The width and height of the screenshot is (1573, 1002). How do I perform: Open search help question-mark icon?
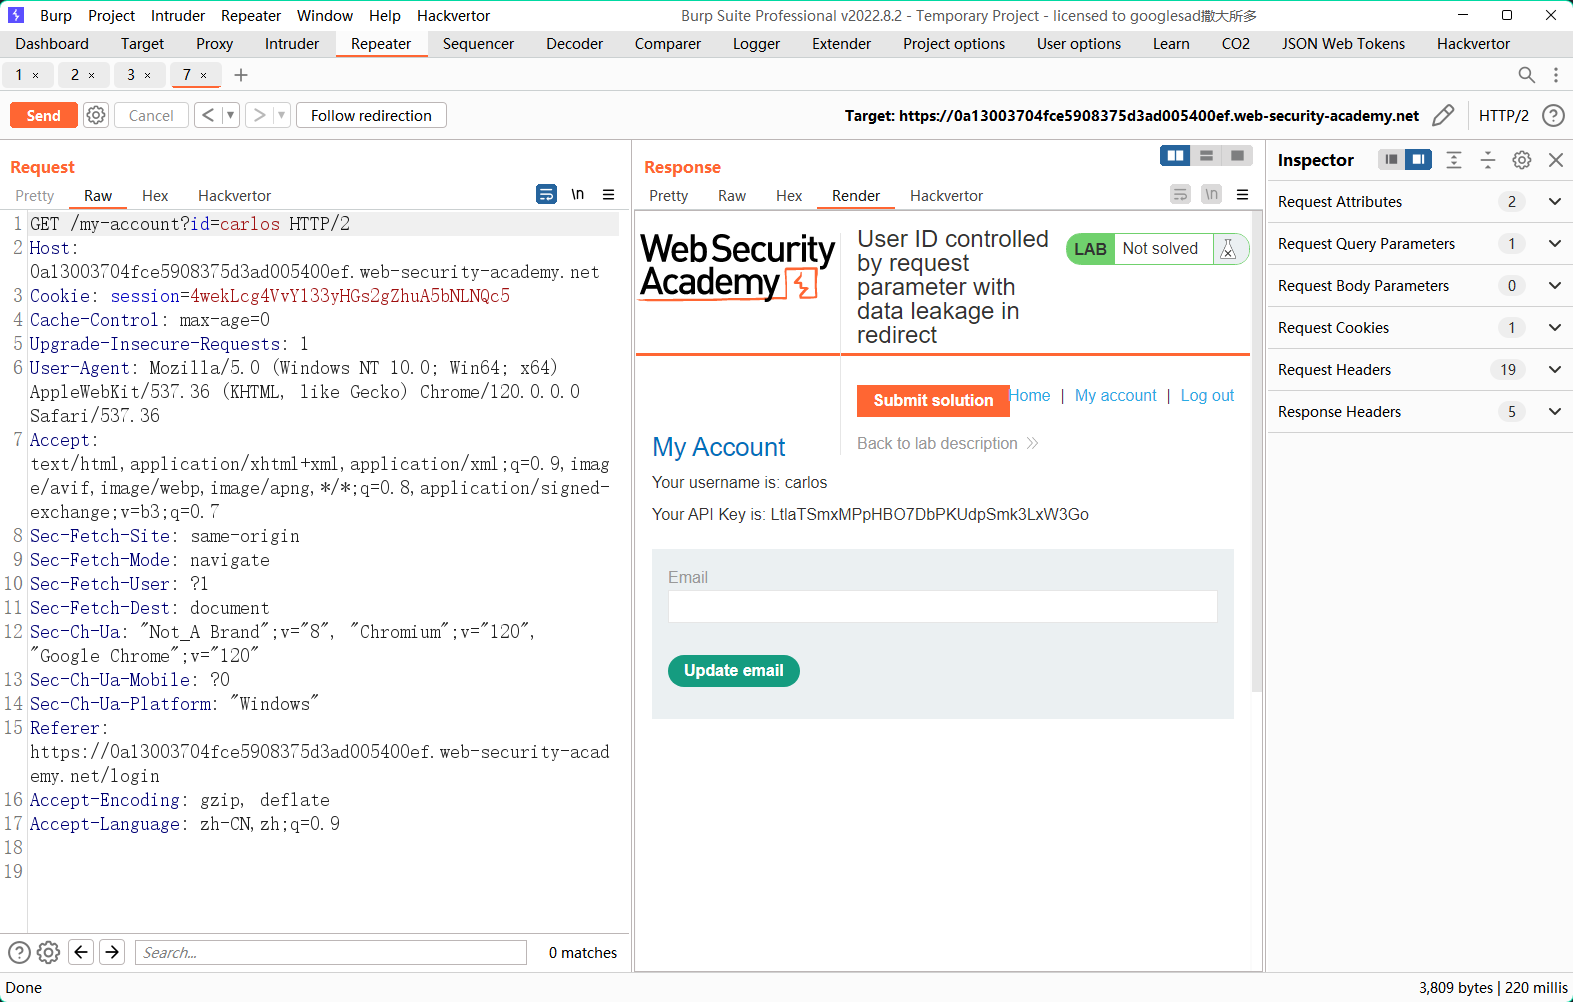(19, 952)
